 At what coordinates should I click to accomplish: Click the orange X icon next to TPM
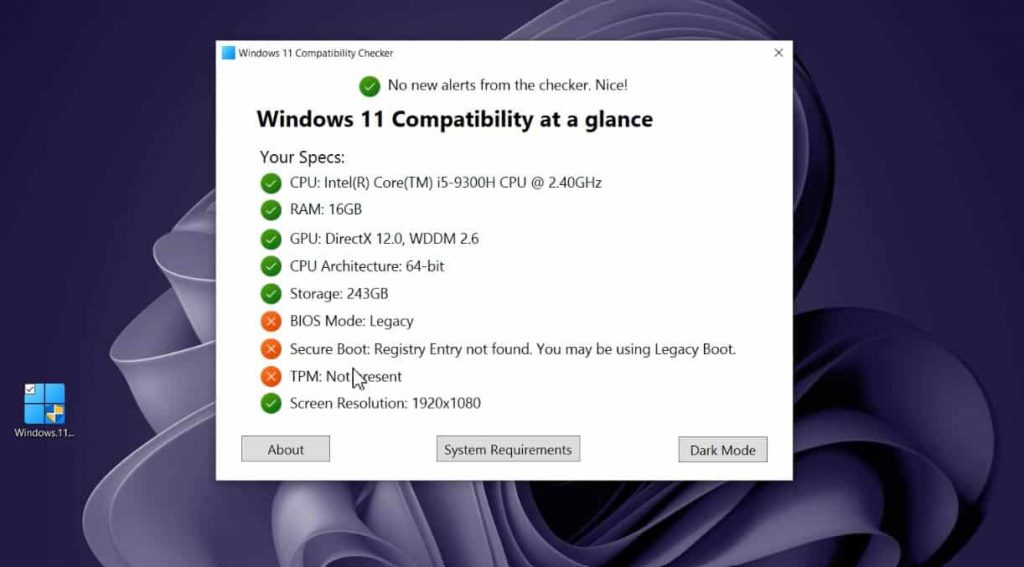click(x=270, y=376)
